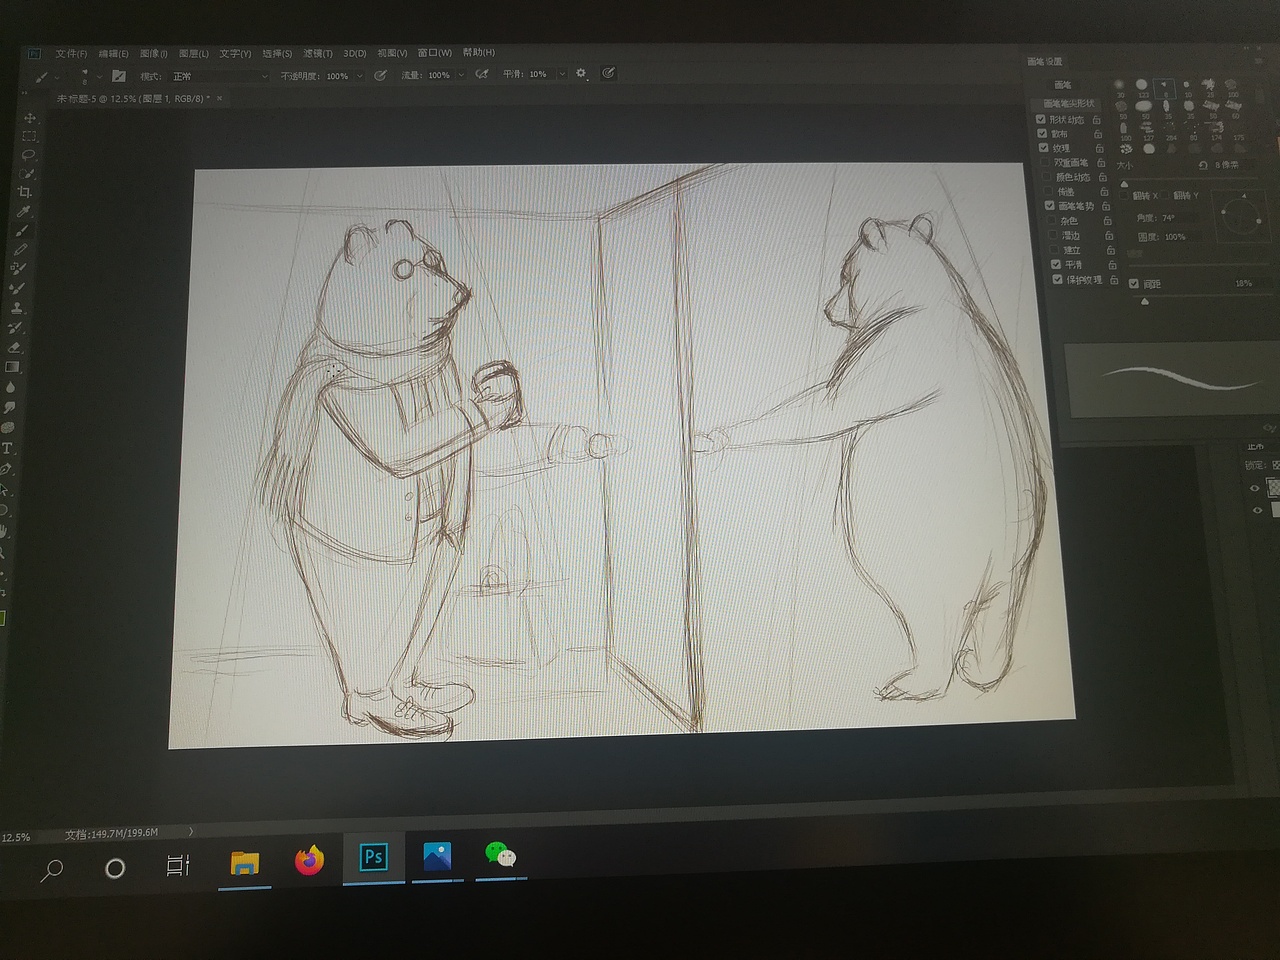
Task: Open the 文件(F) menu
Action: point(71,54)
